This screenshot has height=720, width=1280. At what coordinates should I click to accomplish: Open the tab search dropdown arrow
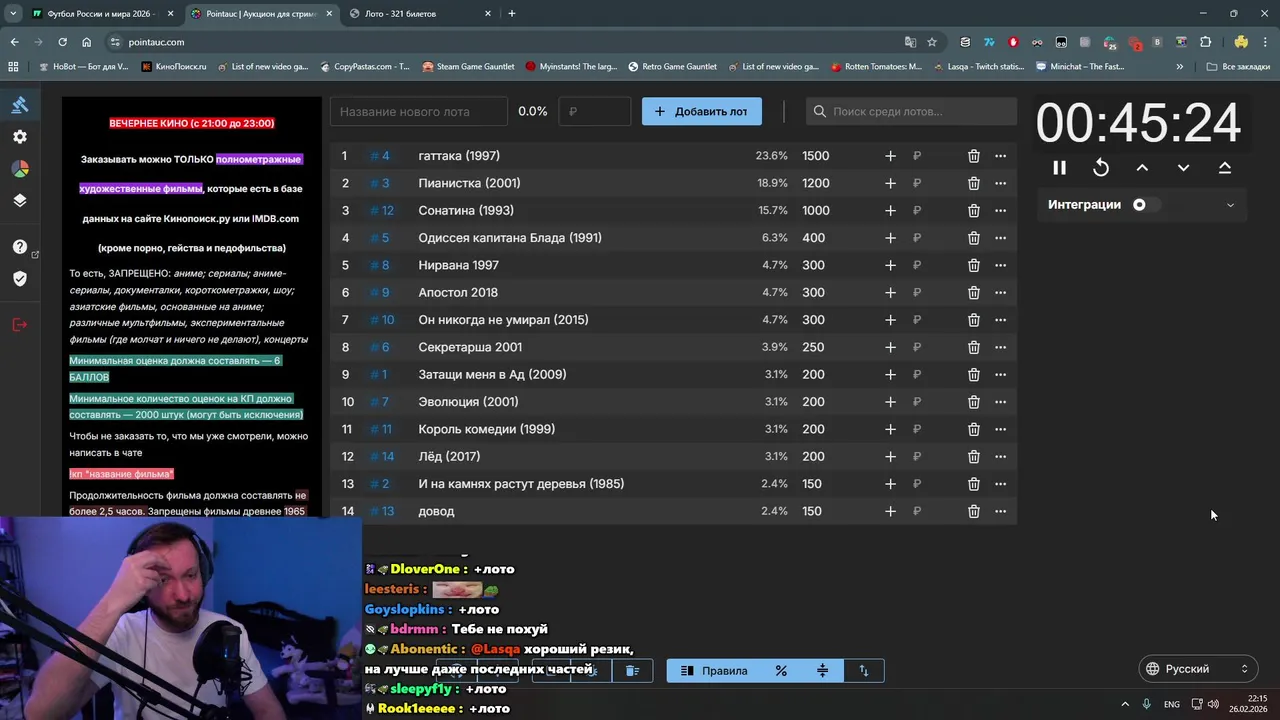(x=12, y=14)
